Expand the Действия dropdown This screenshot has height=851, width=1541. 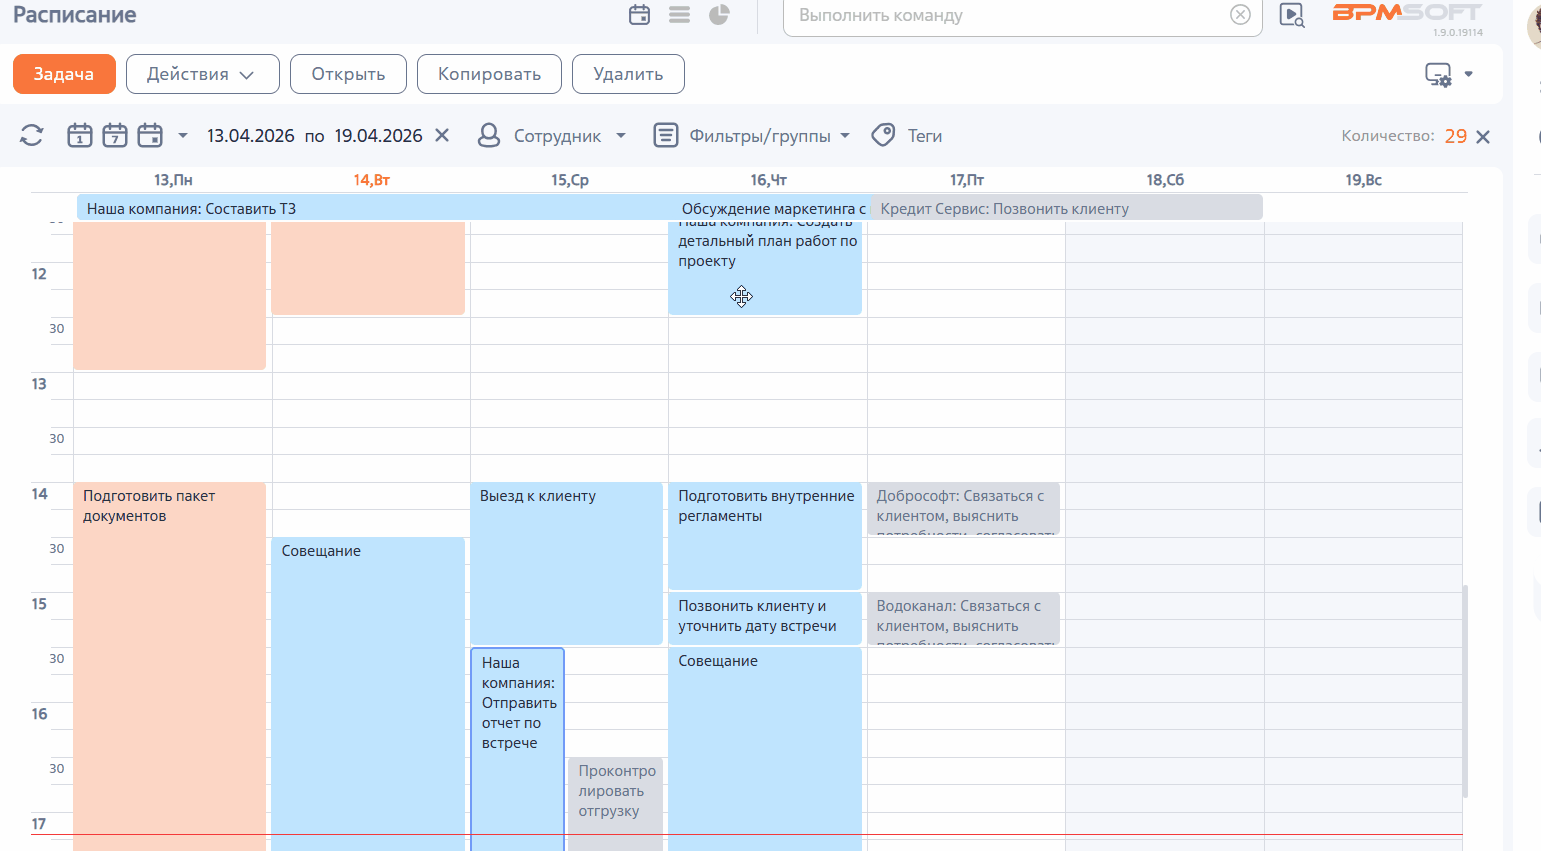[202, 74]
